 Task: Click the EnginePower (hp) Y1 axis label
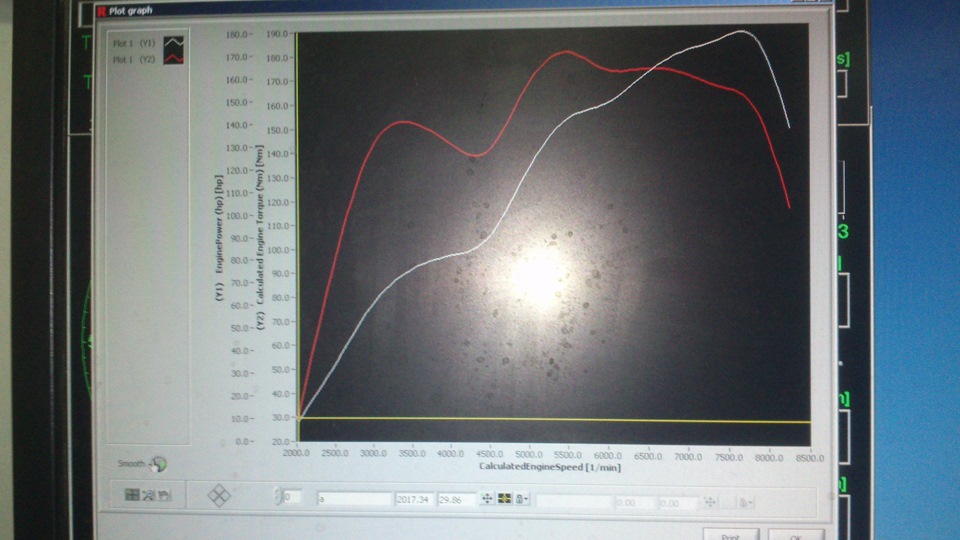coord(219,238)
